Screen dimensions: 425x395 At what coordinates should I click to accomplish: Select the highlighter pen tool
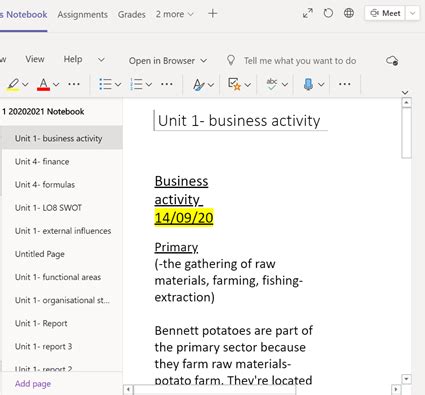pos(13,84)
